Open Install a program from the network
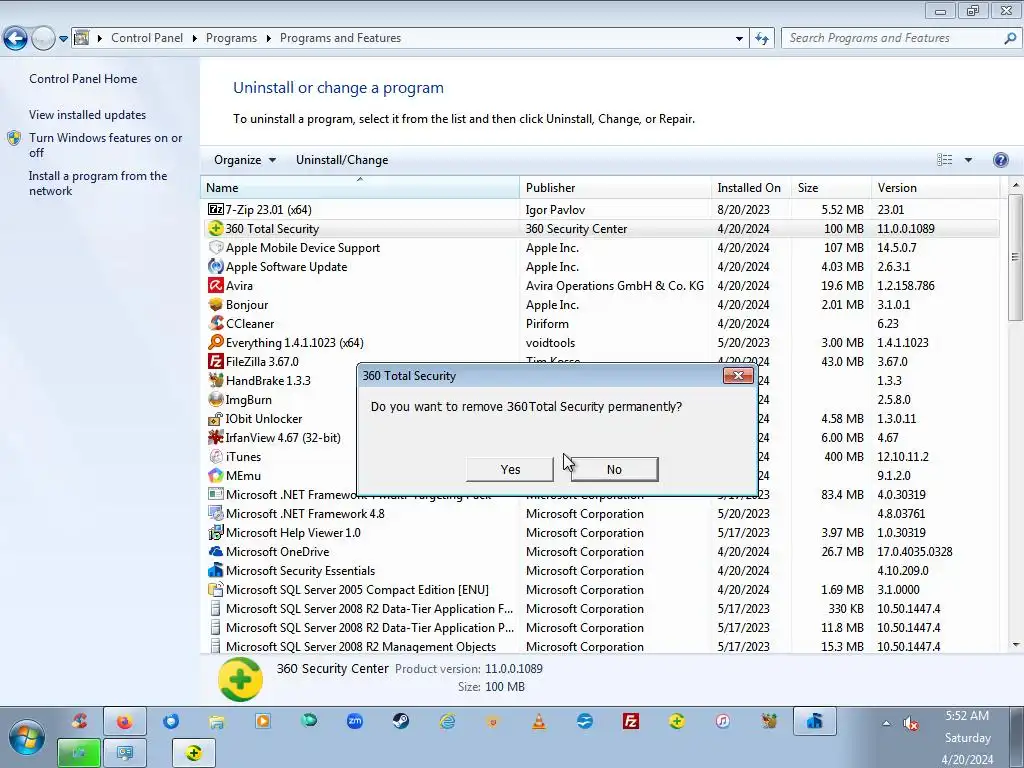Image resolution: width=1024 pixels, height=768 pixels. click(x=98, y=184)
